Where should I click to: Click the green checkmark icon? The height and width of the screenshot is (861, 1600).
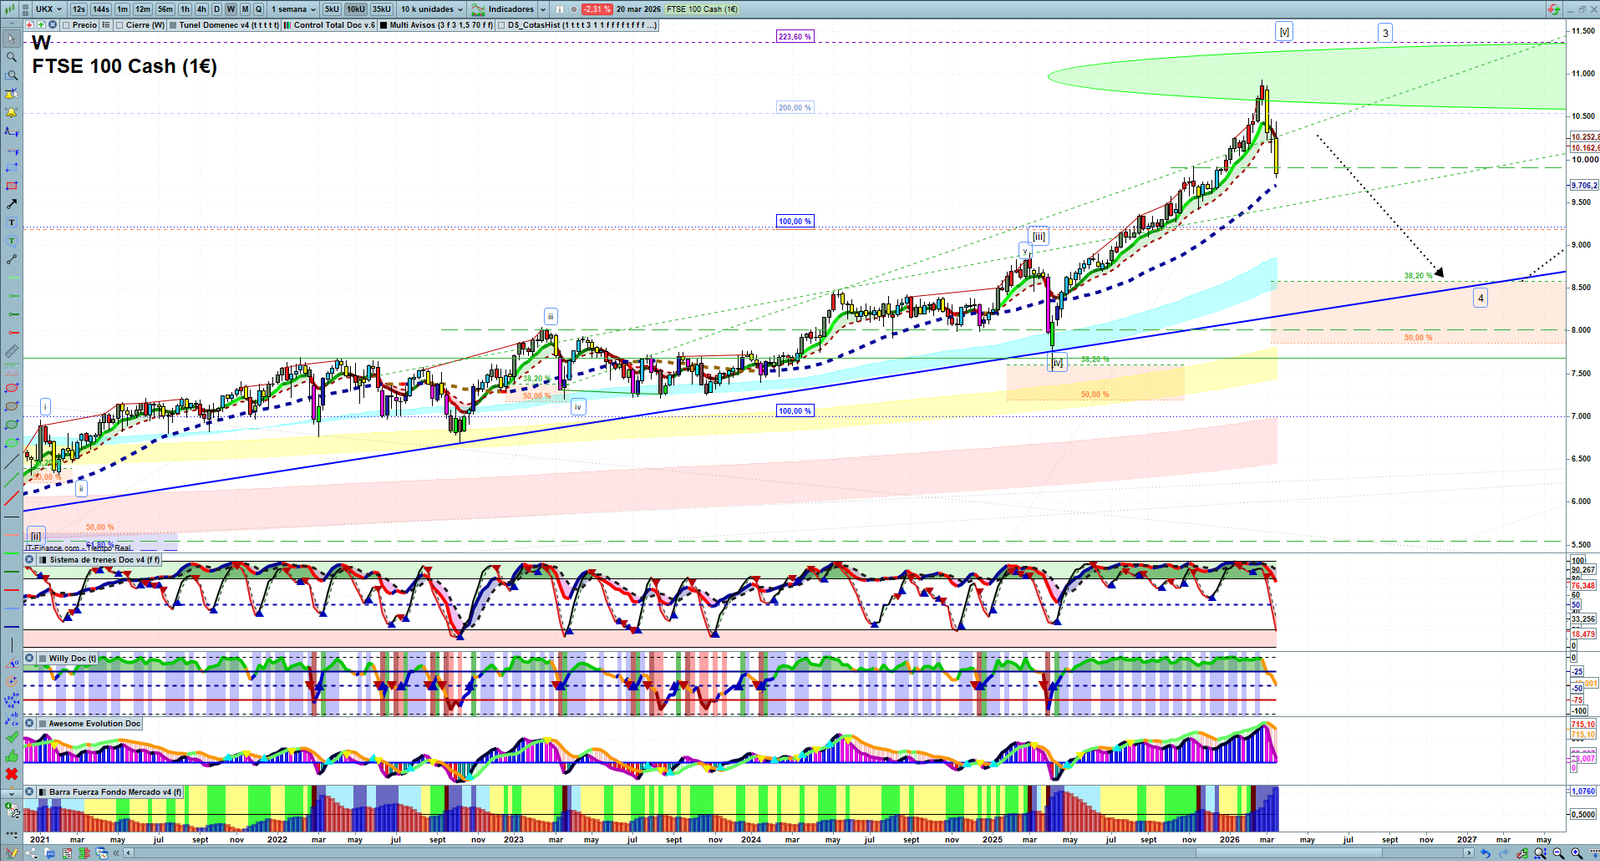pos(12,737)
